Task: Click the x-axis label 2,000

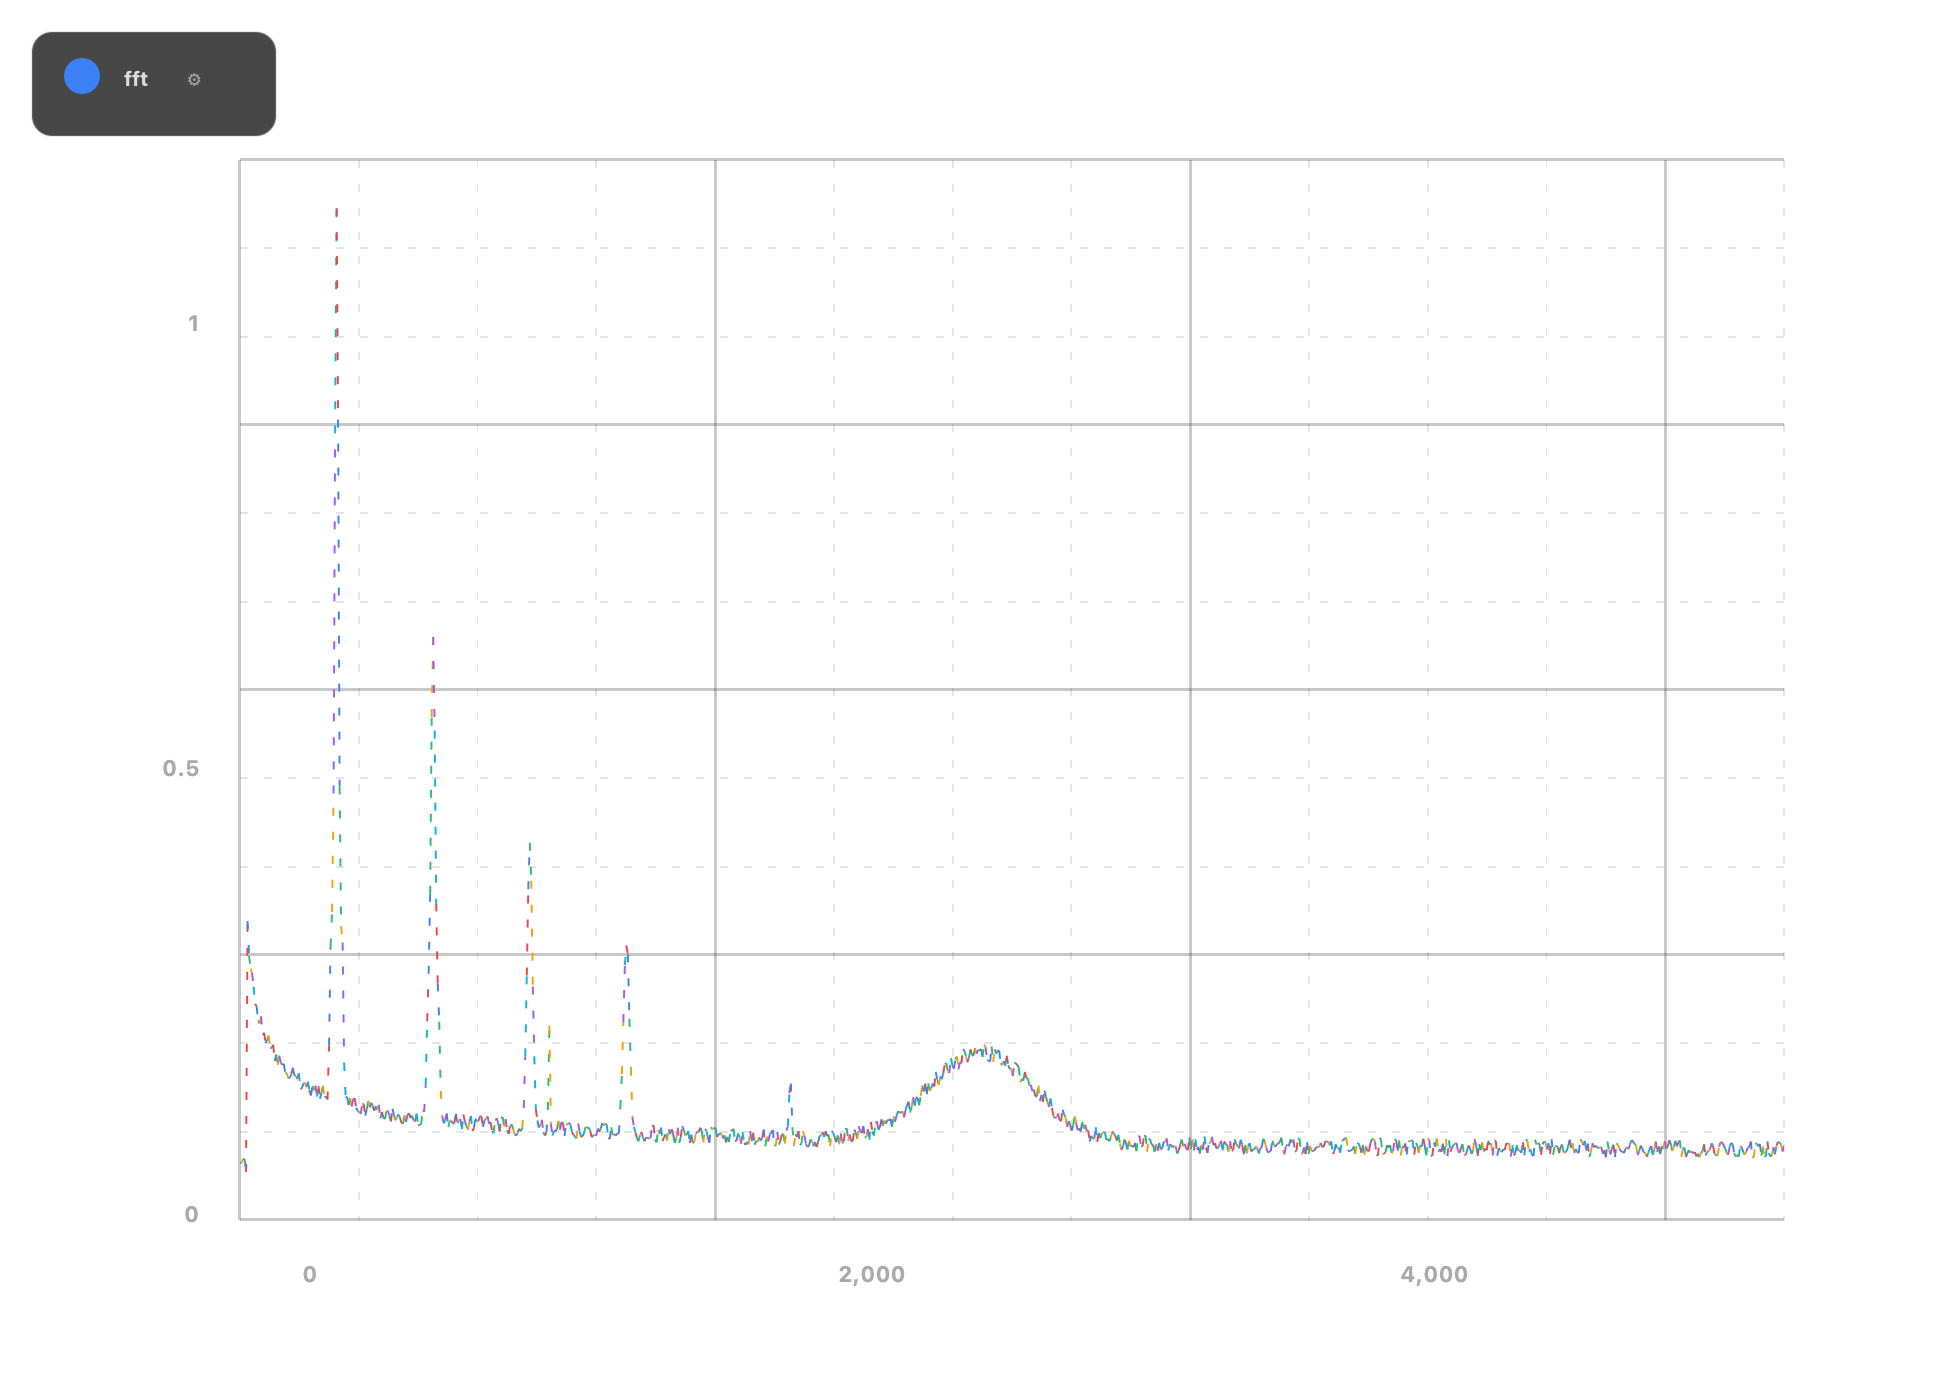Action: [x=871, y=1274]
